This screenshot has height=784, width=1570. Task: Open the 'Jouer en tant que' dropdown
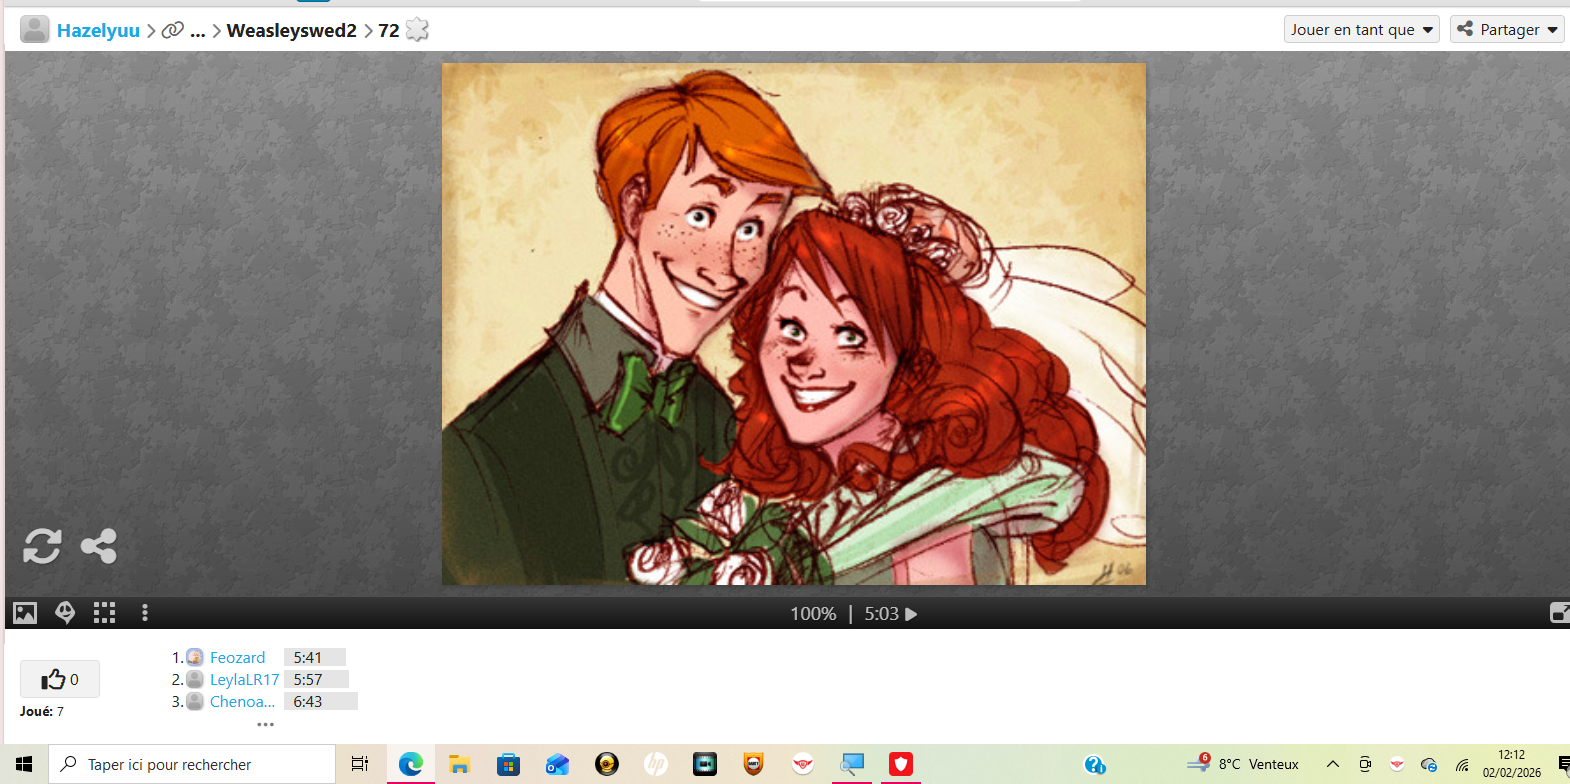click(1362, 29)
